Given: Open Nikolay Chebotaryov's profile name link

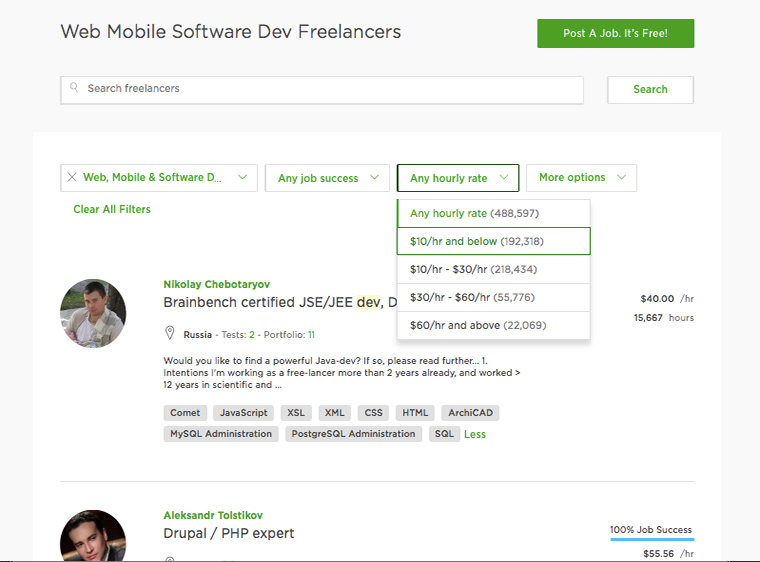Looking at the screenshot, I should coord(217,284).
